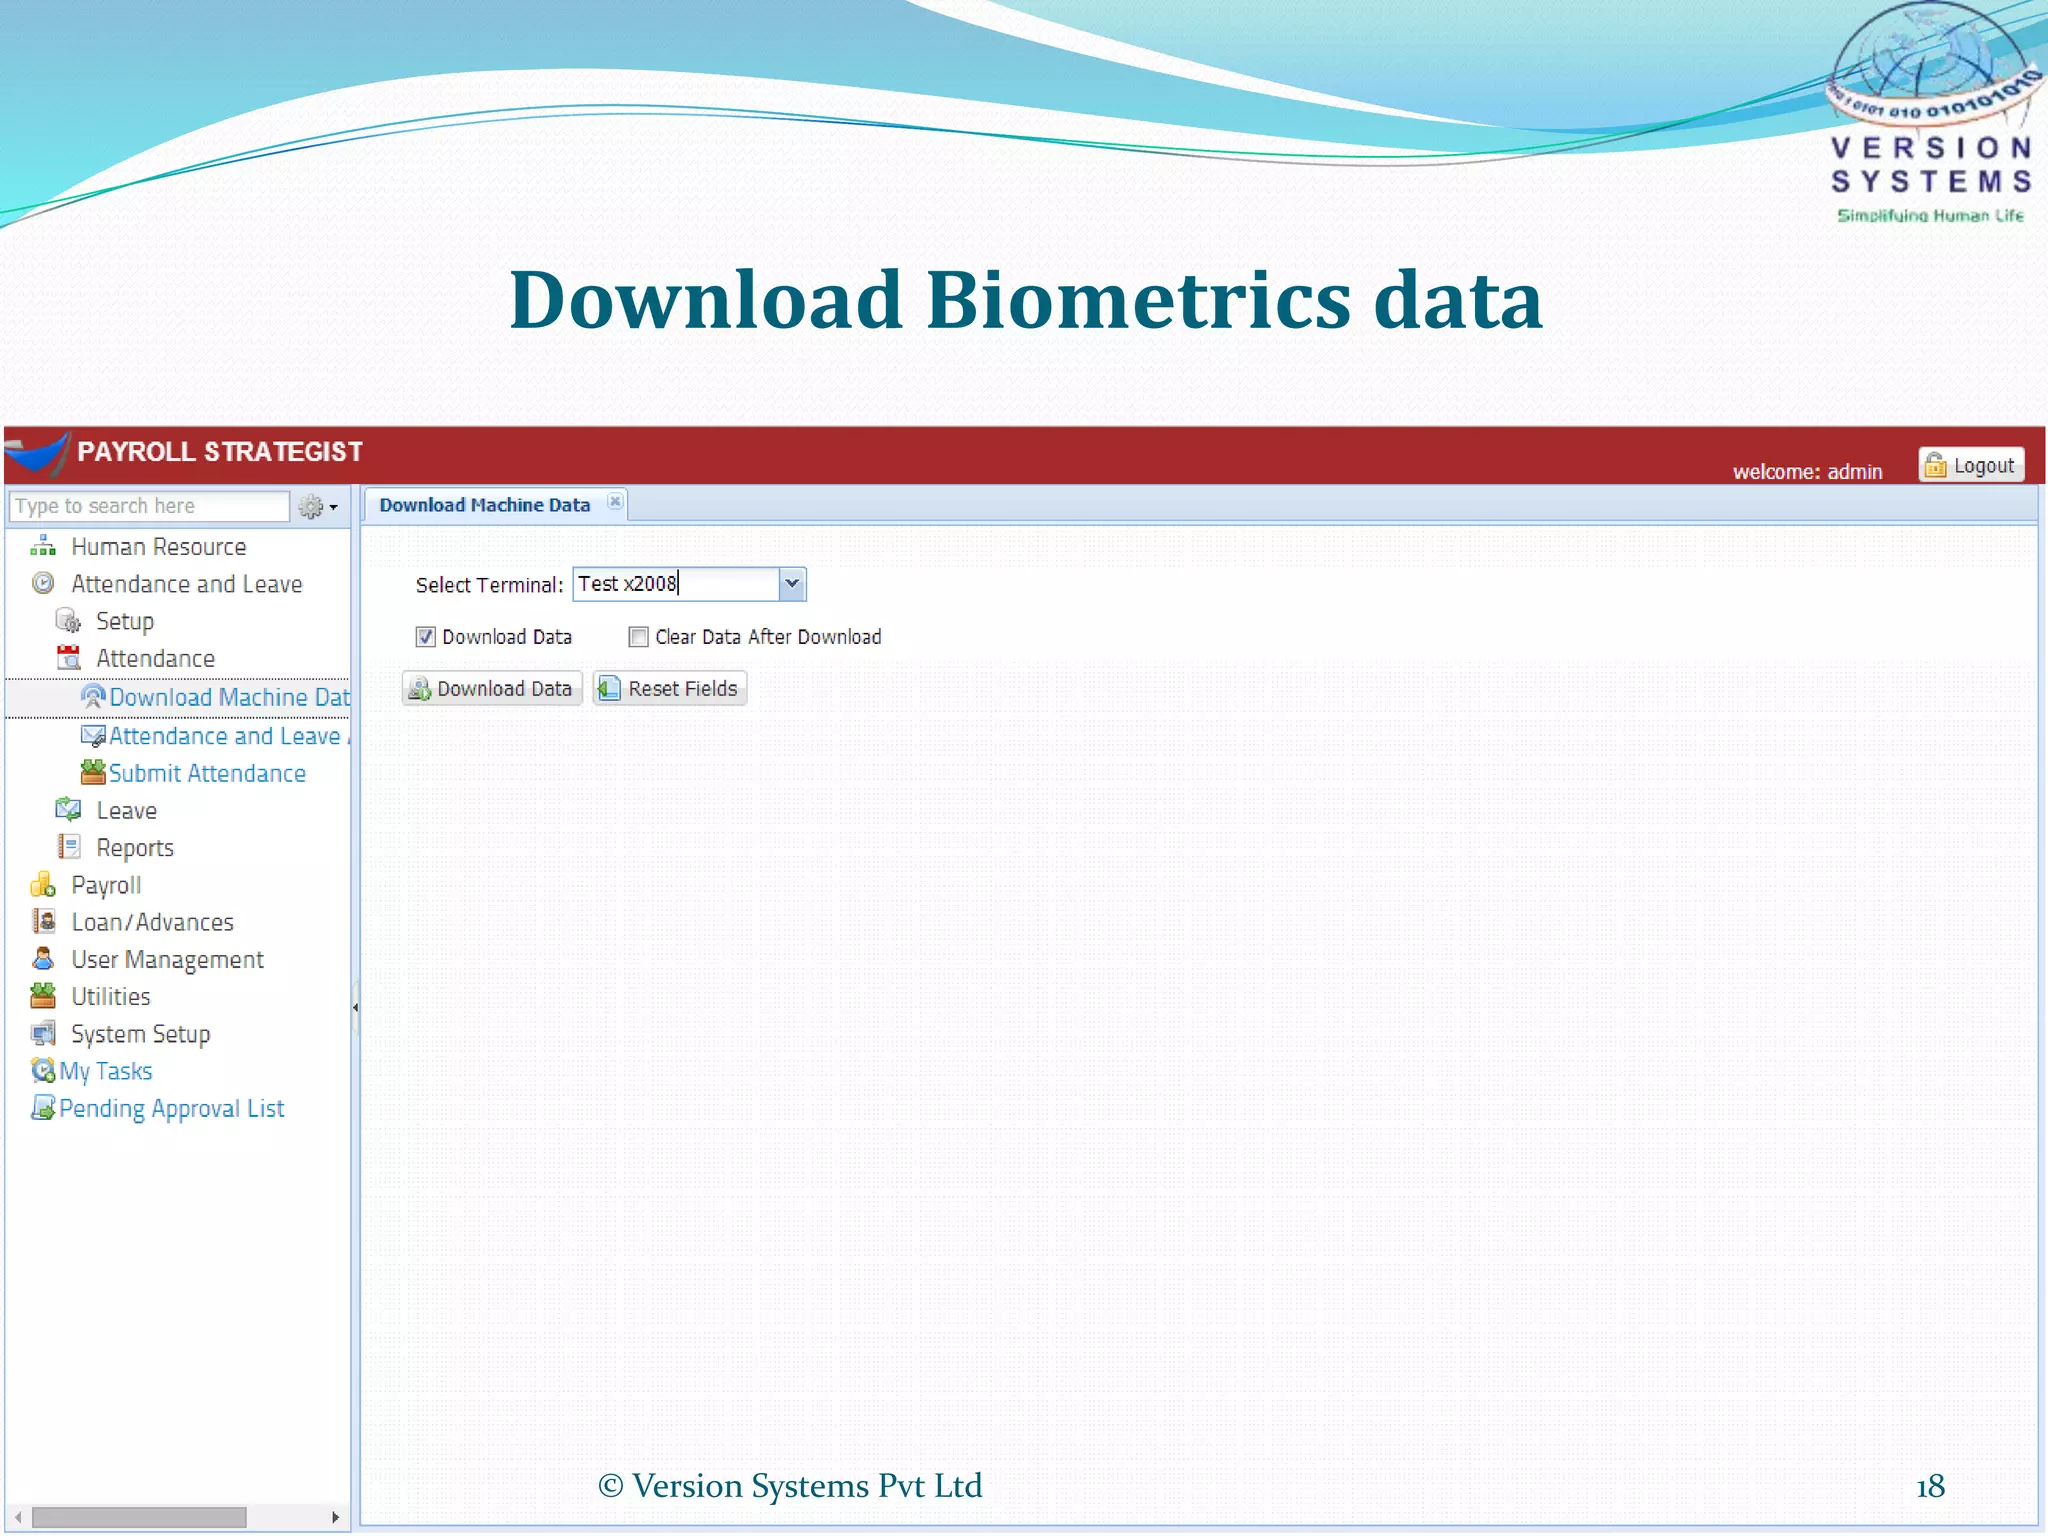Collapse the sidebar using splitter arrow
This screenshot has width=2048, height=1536.
click(x=356, y=1008)
